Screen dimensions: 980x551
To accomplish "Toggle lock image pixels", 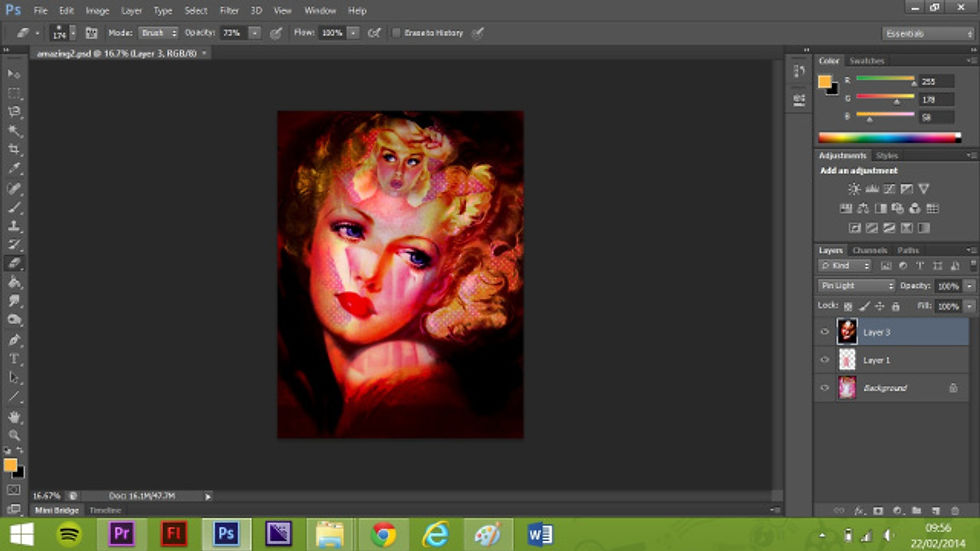I will [864, 306].
